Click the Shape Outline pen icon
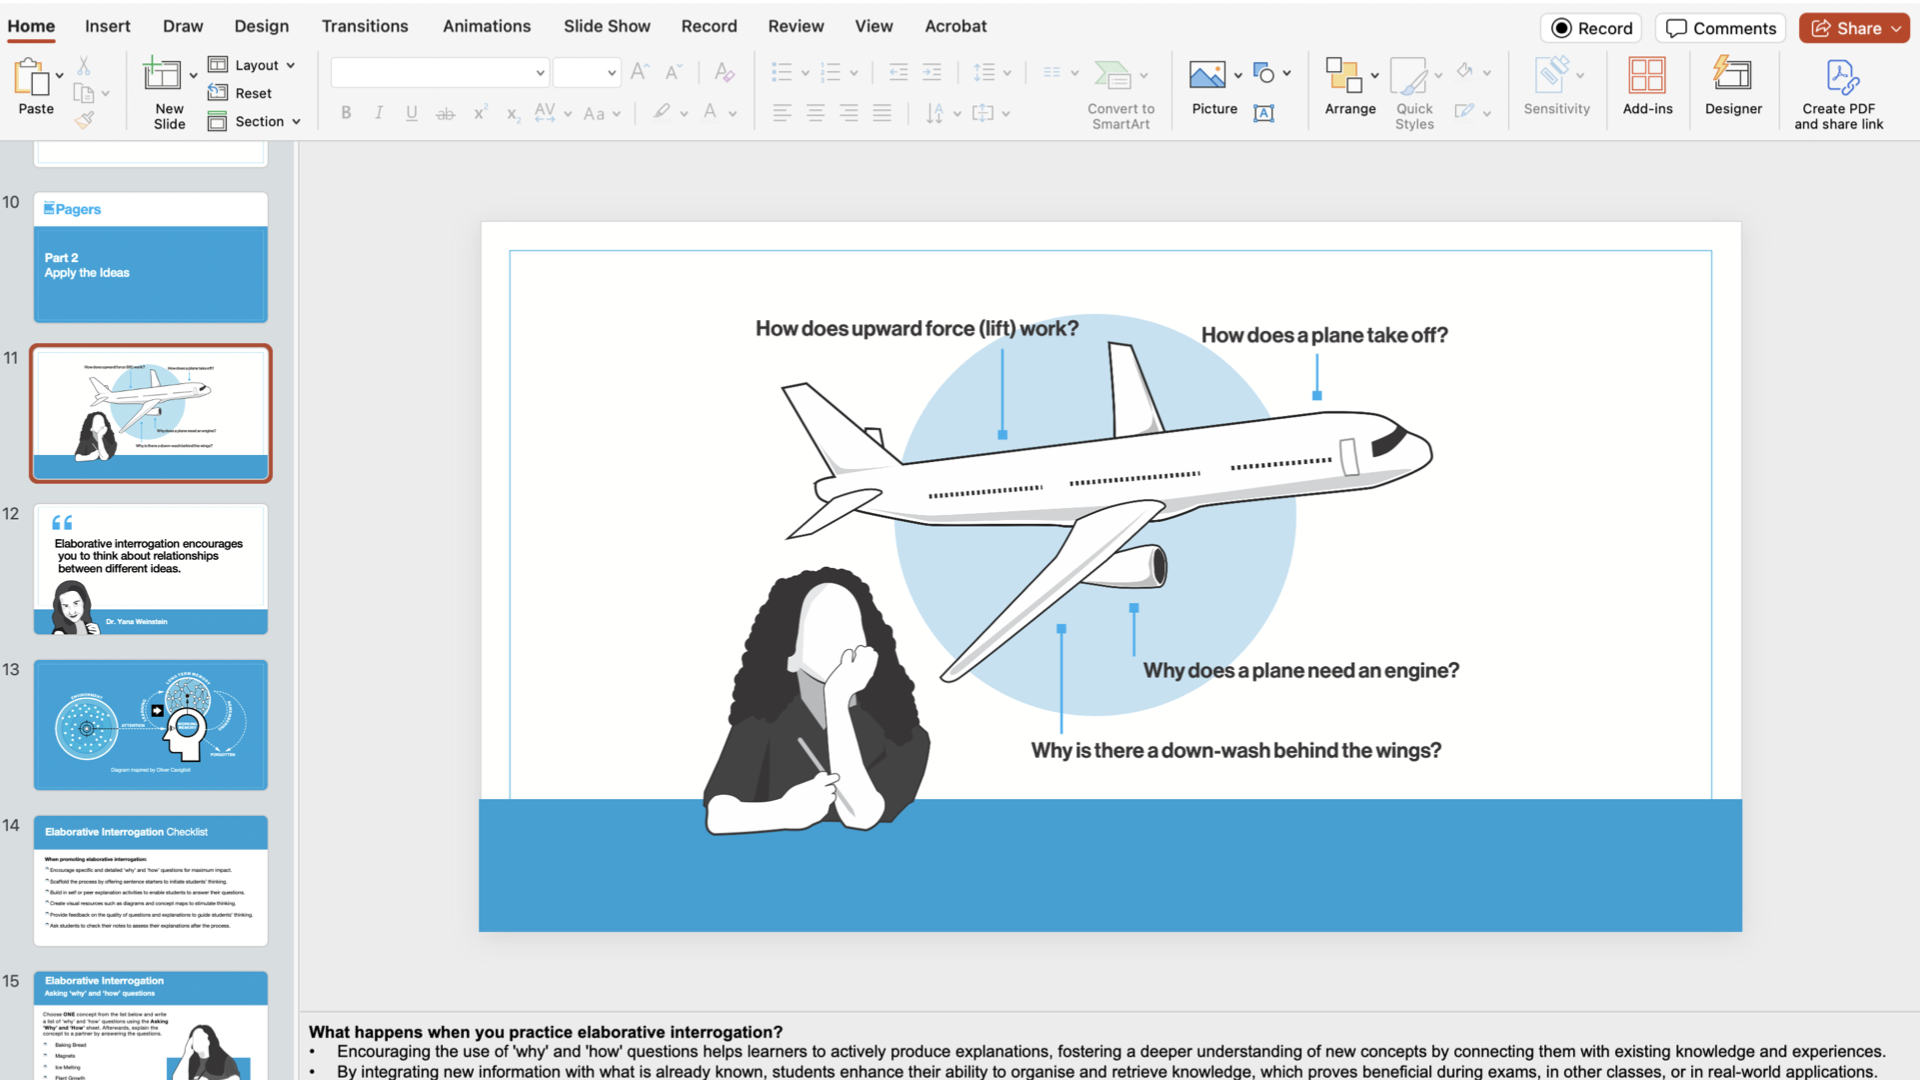 (1464, 111)
